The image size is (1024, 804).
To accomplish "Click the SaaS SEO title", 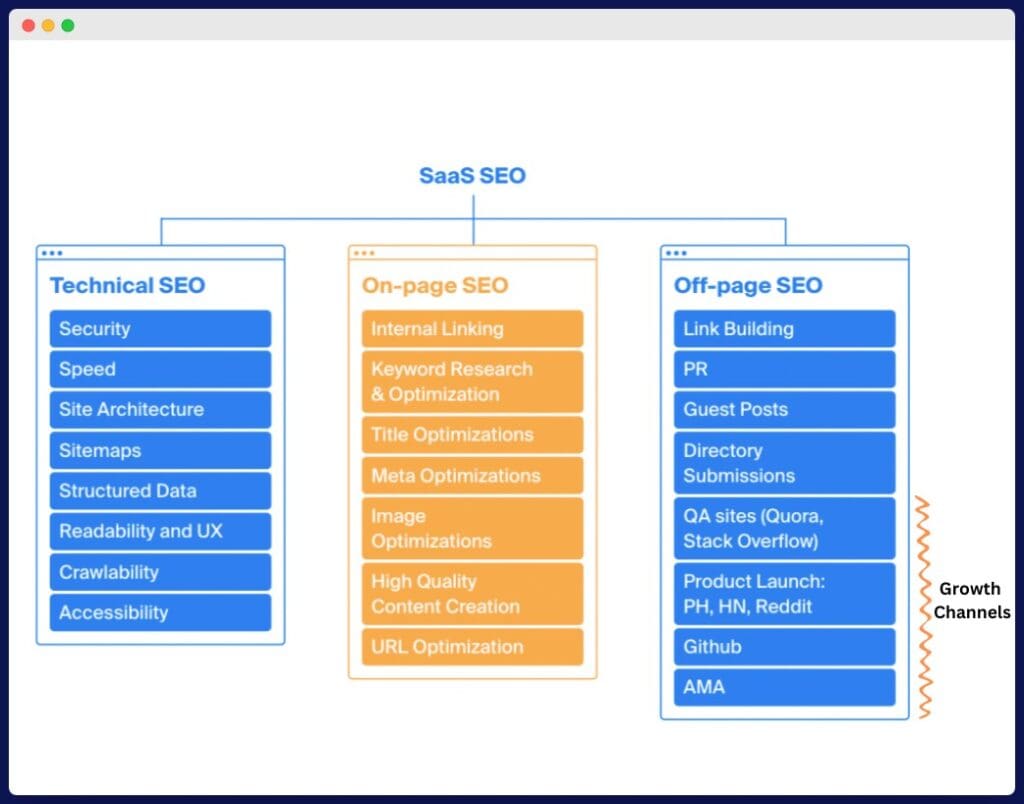I will [471, 175].
